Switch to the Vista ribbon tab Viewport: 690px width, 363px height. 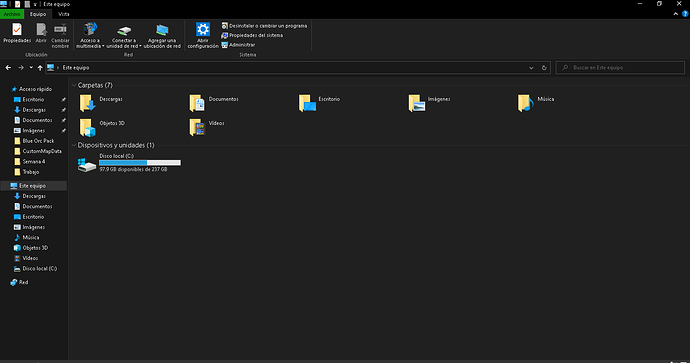pos(64,14)
